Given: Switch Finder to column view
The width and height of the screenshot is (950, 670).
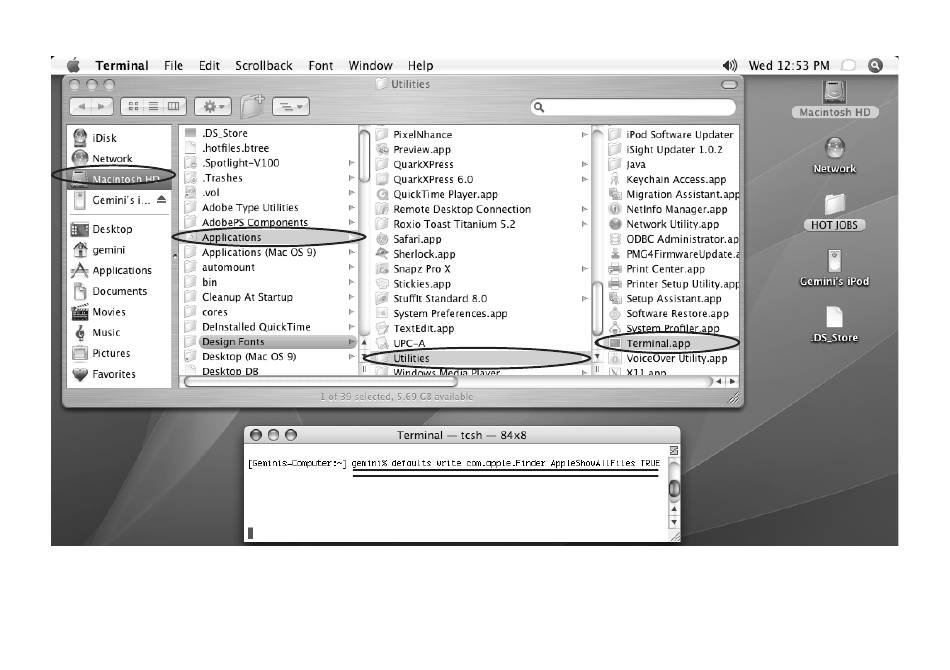Looking at the screenshot, I should coord(174,107).
